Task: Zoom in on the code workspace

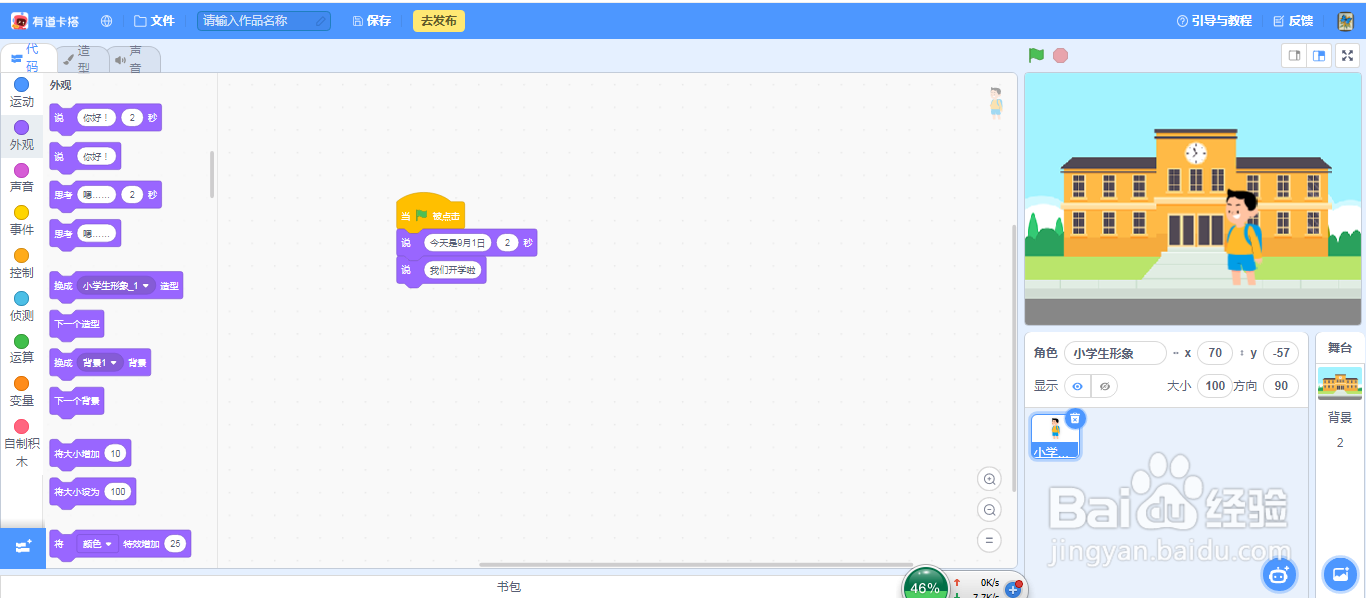Action: (988, 479)
